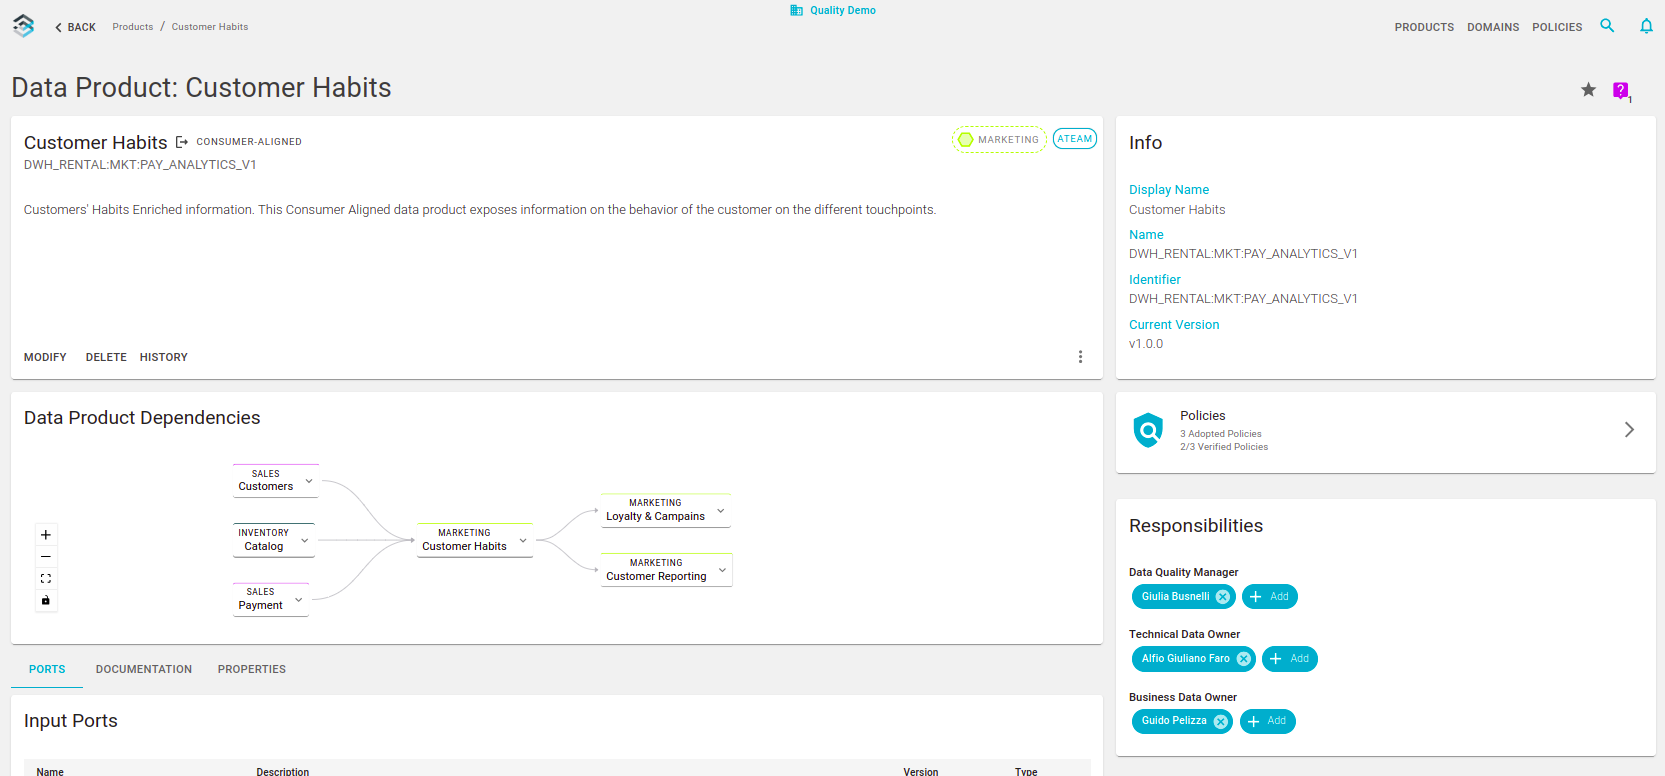The height and width of the screenshot is (776, 1665).
Task: Open the three-dot more options menu
Action: click(x=1080, y=357)
